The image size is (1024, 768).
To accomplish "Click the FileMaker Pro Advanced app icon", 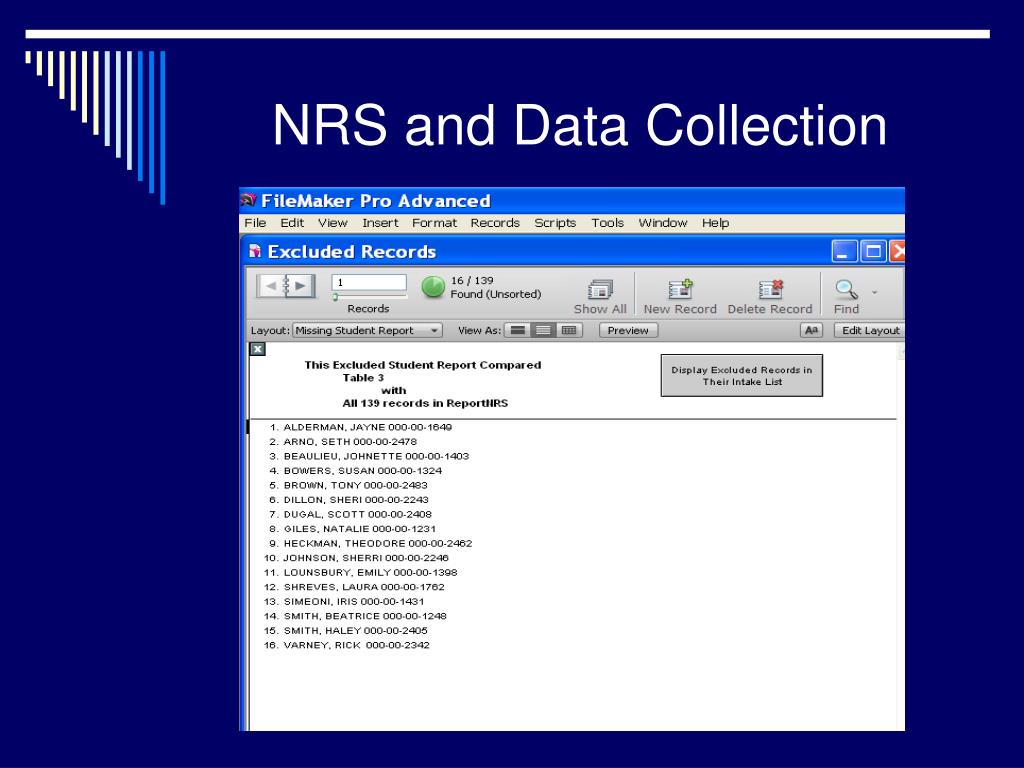I will pos(248,200).
